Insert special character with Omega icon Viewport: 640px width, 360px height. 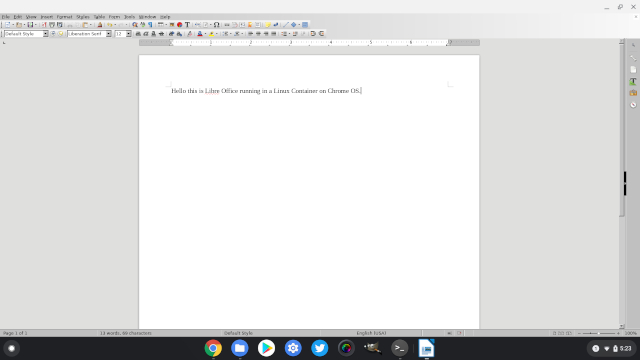[x=216, y=24]
